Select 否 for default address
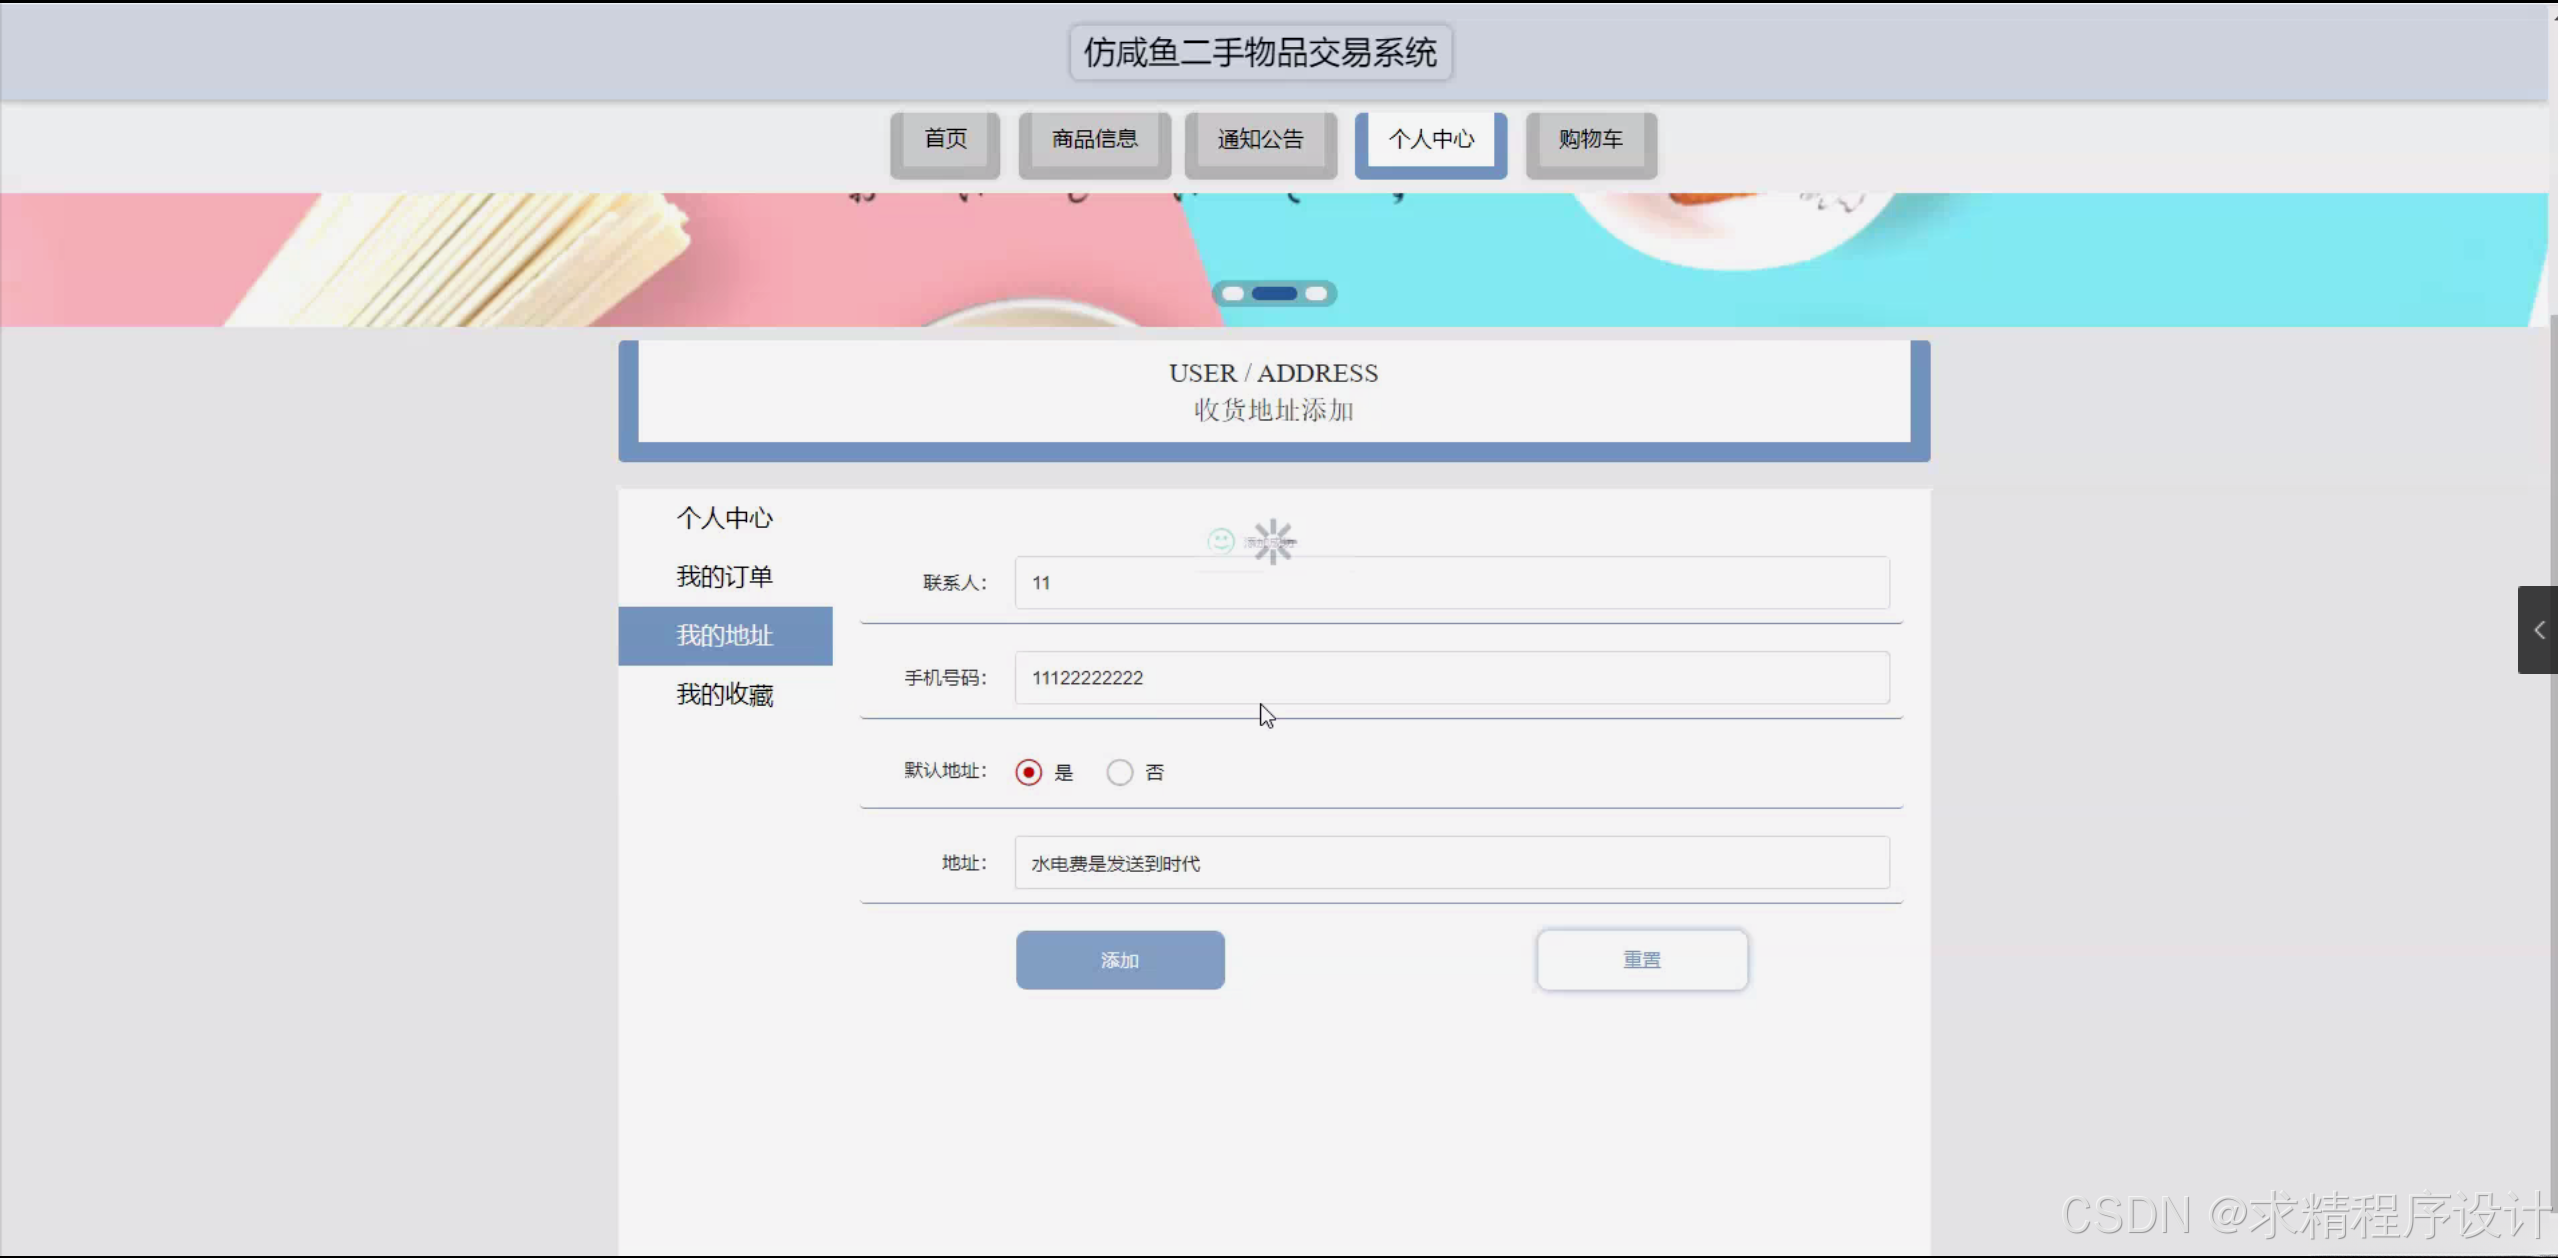The height and width of the screenshot is (1258, 2558). [1119, 772]
